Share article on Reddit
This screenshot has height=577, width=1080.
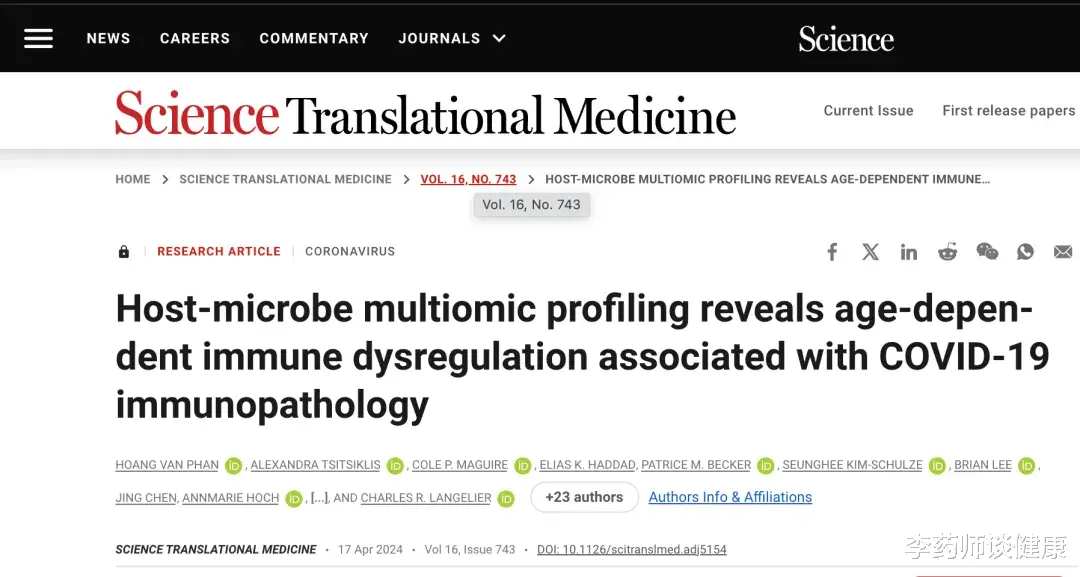(x=948, y=252)
